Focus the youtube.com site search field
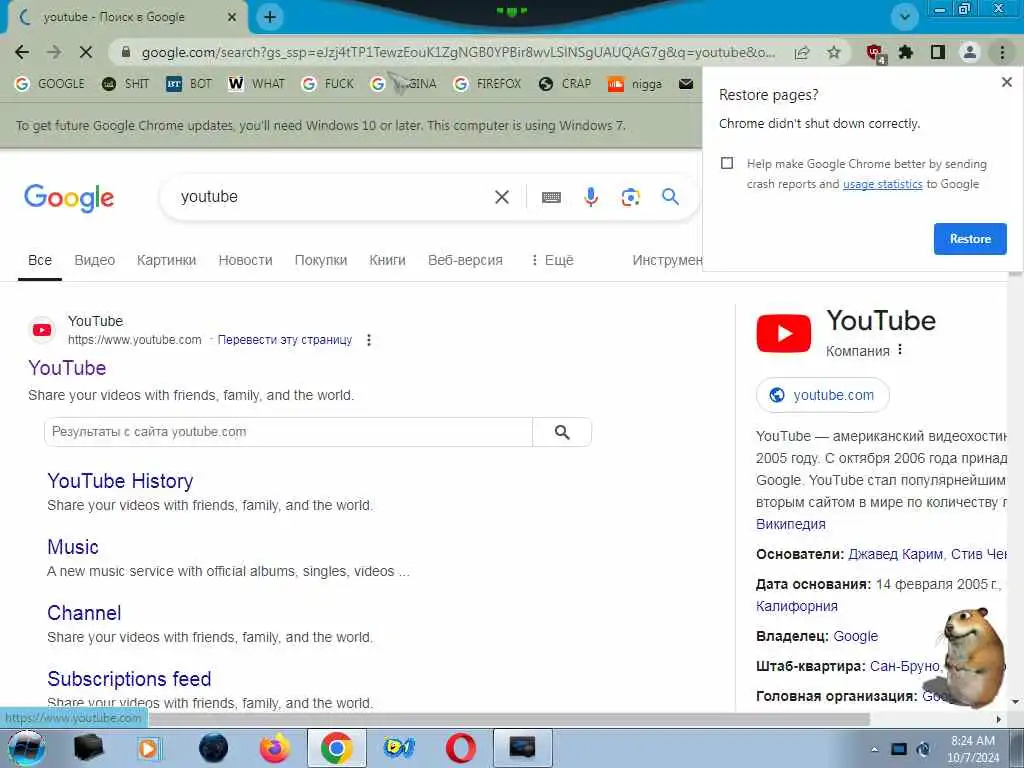This screenshot has height=768, width=1024. [x=289, y=432]
